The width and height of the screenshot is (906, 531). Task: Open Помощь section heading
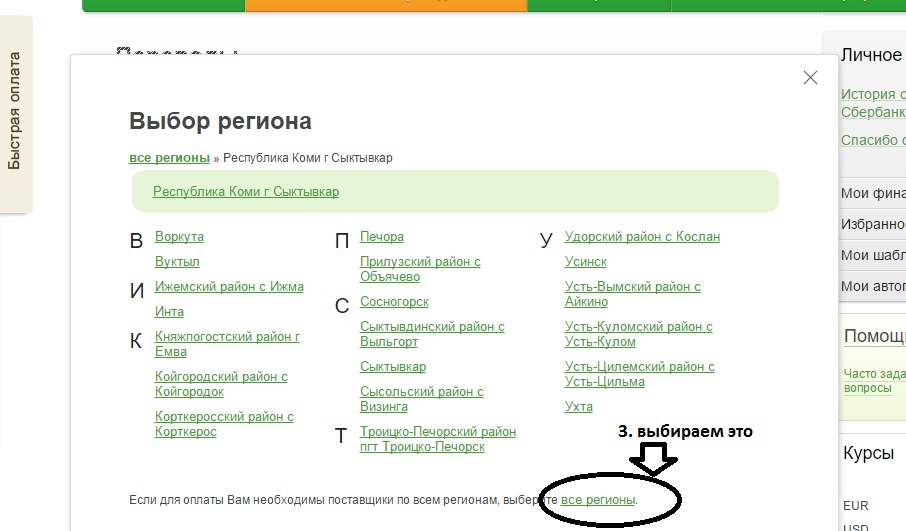(875, 336)
